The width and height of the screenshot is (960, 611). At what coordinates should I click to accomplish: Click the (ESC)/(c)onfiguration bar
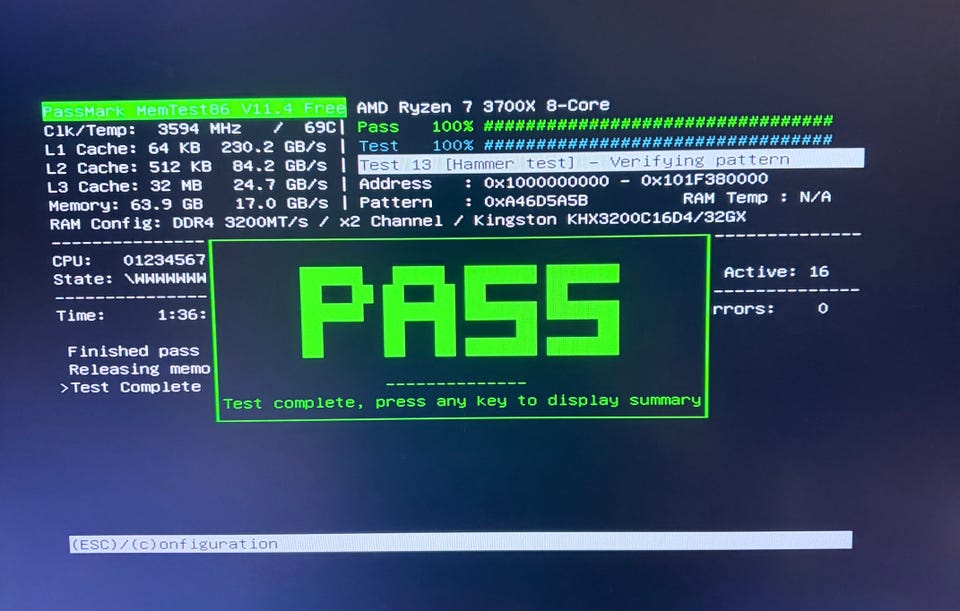click(460, 542)
